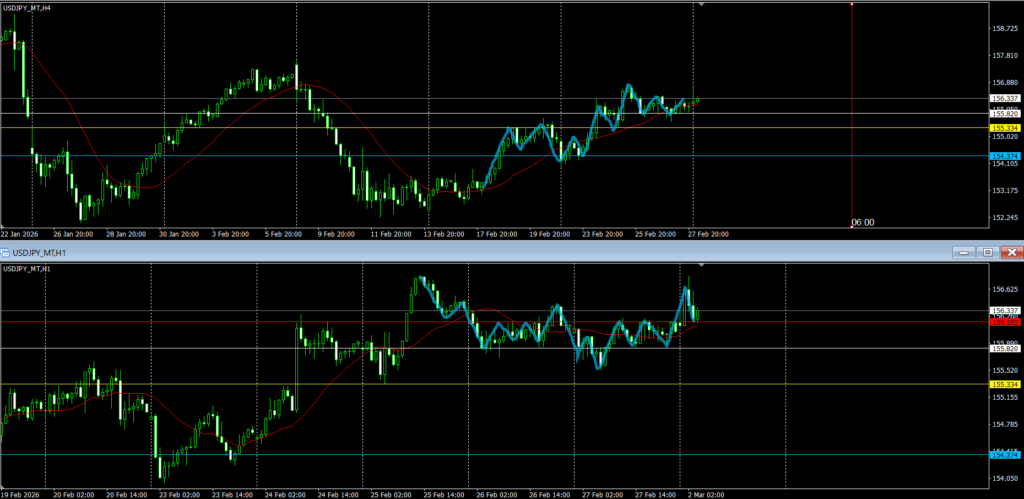1024x499 pixels.
Task: Click the yellow 155.334 price label on H4 chart
Action: [1004, 128]
